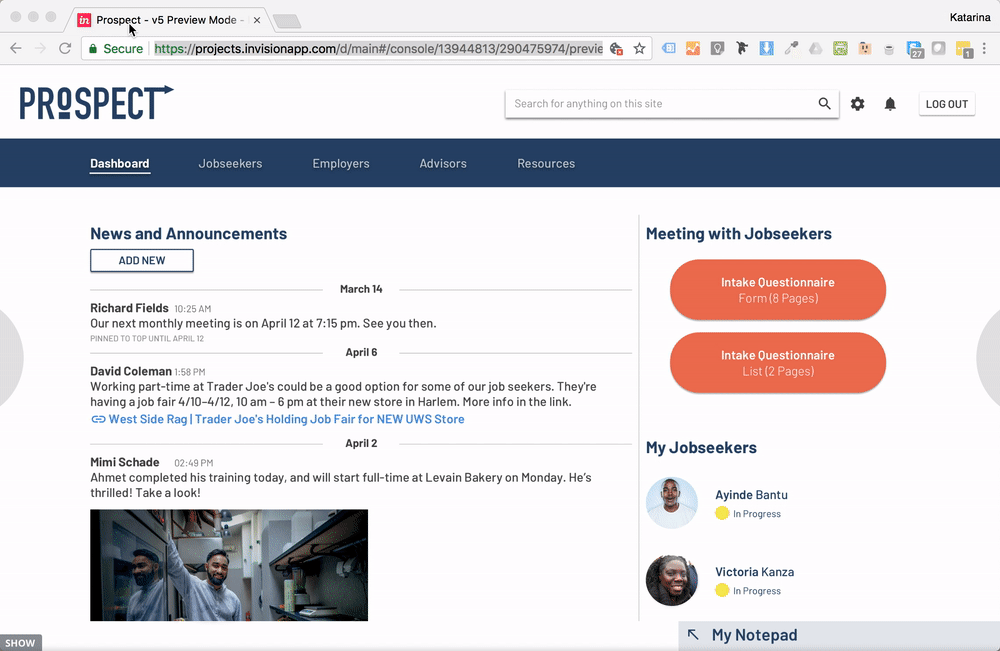The height and width of the screenshot is (651, 1000).
Task: Click the Katarina profile name in Chrome
Action: [x=969, y=17]
